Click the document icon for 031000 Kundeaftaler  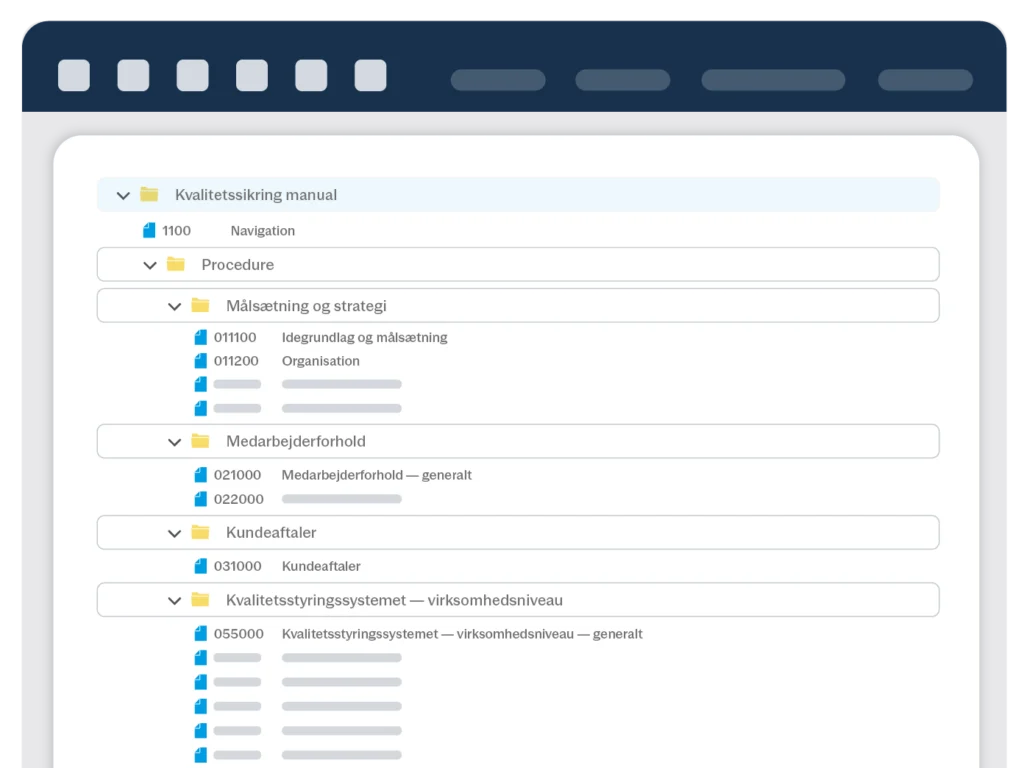coord(201,566)
